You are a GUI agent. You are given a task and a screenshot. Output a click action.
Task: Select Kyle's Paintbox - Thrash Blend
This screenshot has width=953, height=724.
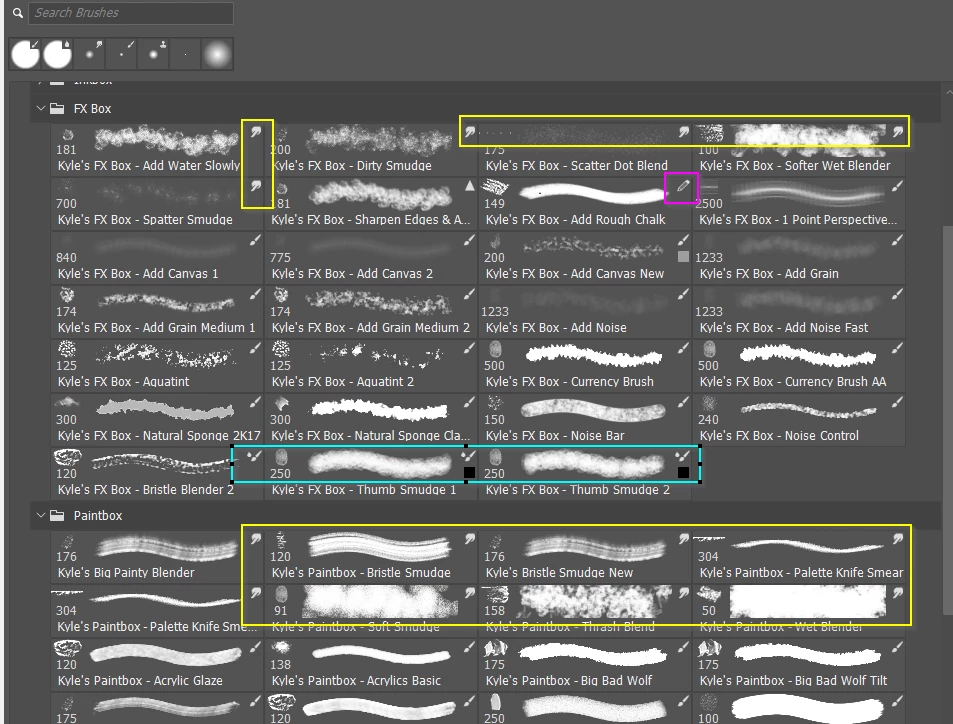[585, 611]
